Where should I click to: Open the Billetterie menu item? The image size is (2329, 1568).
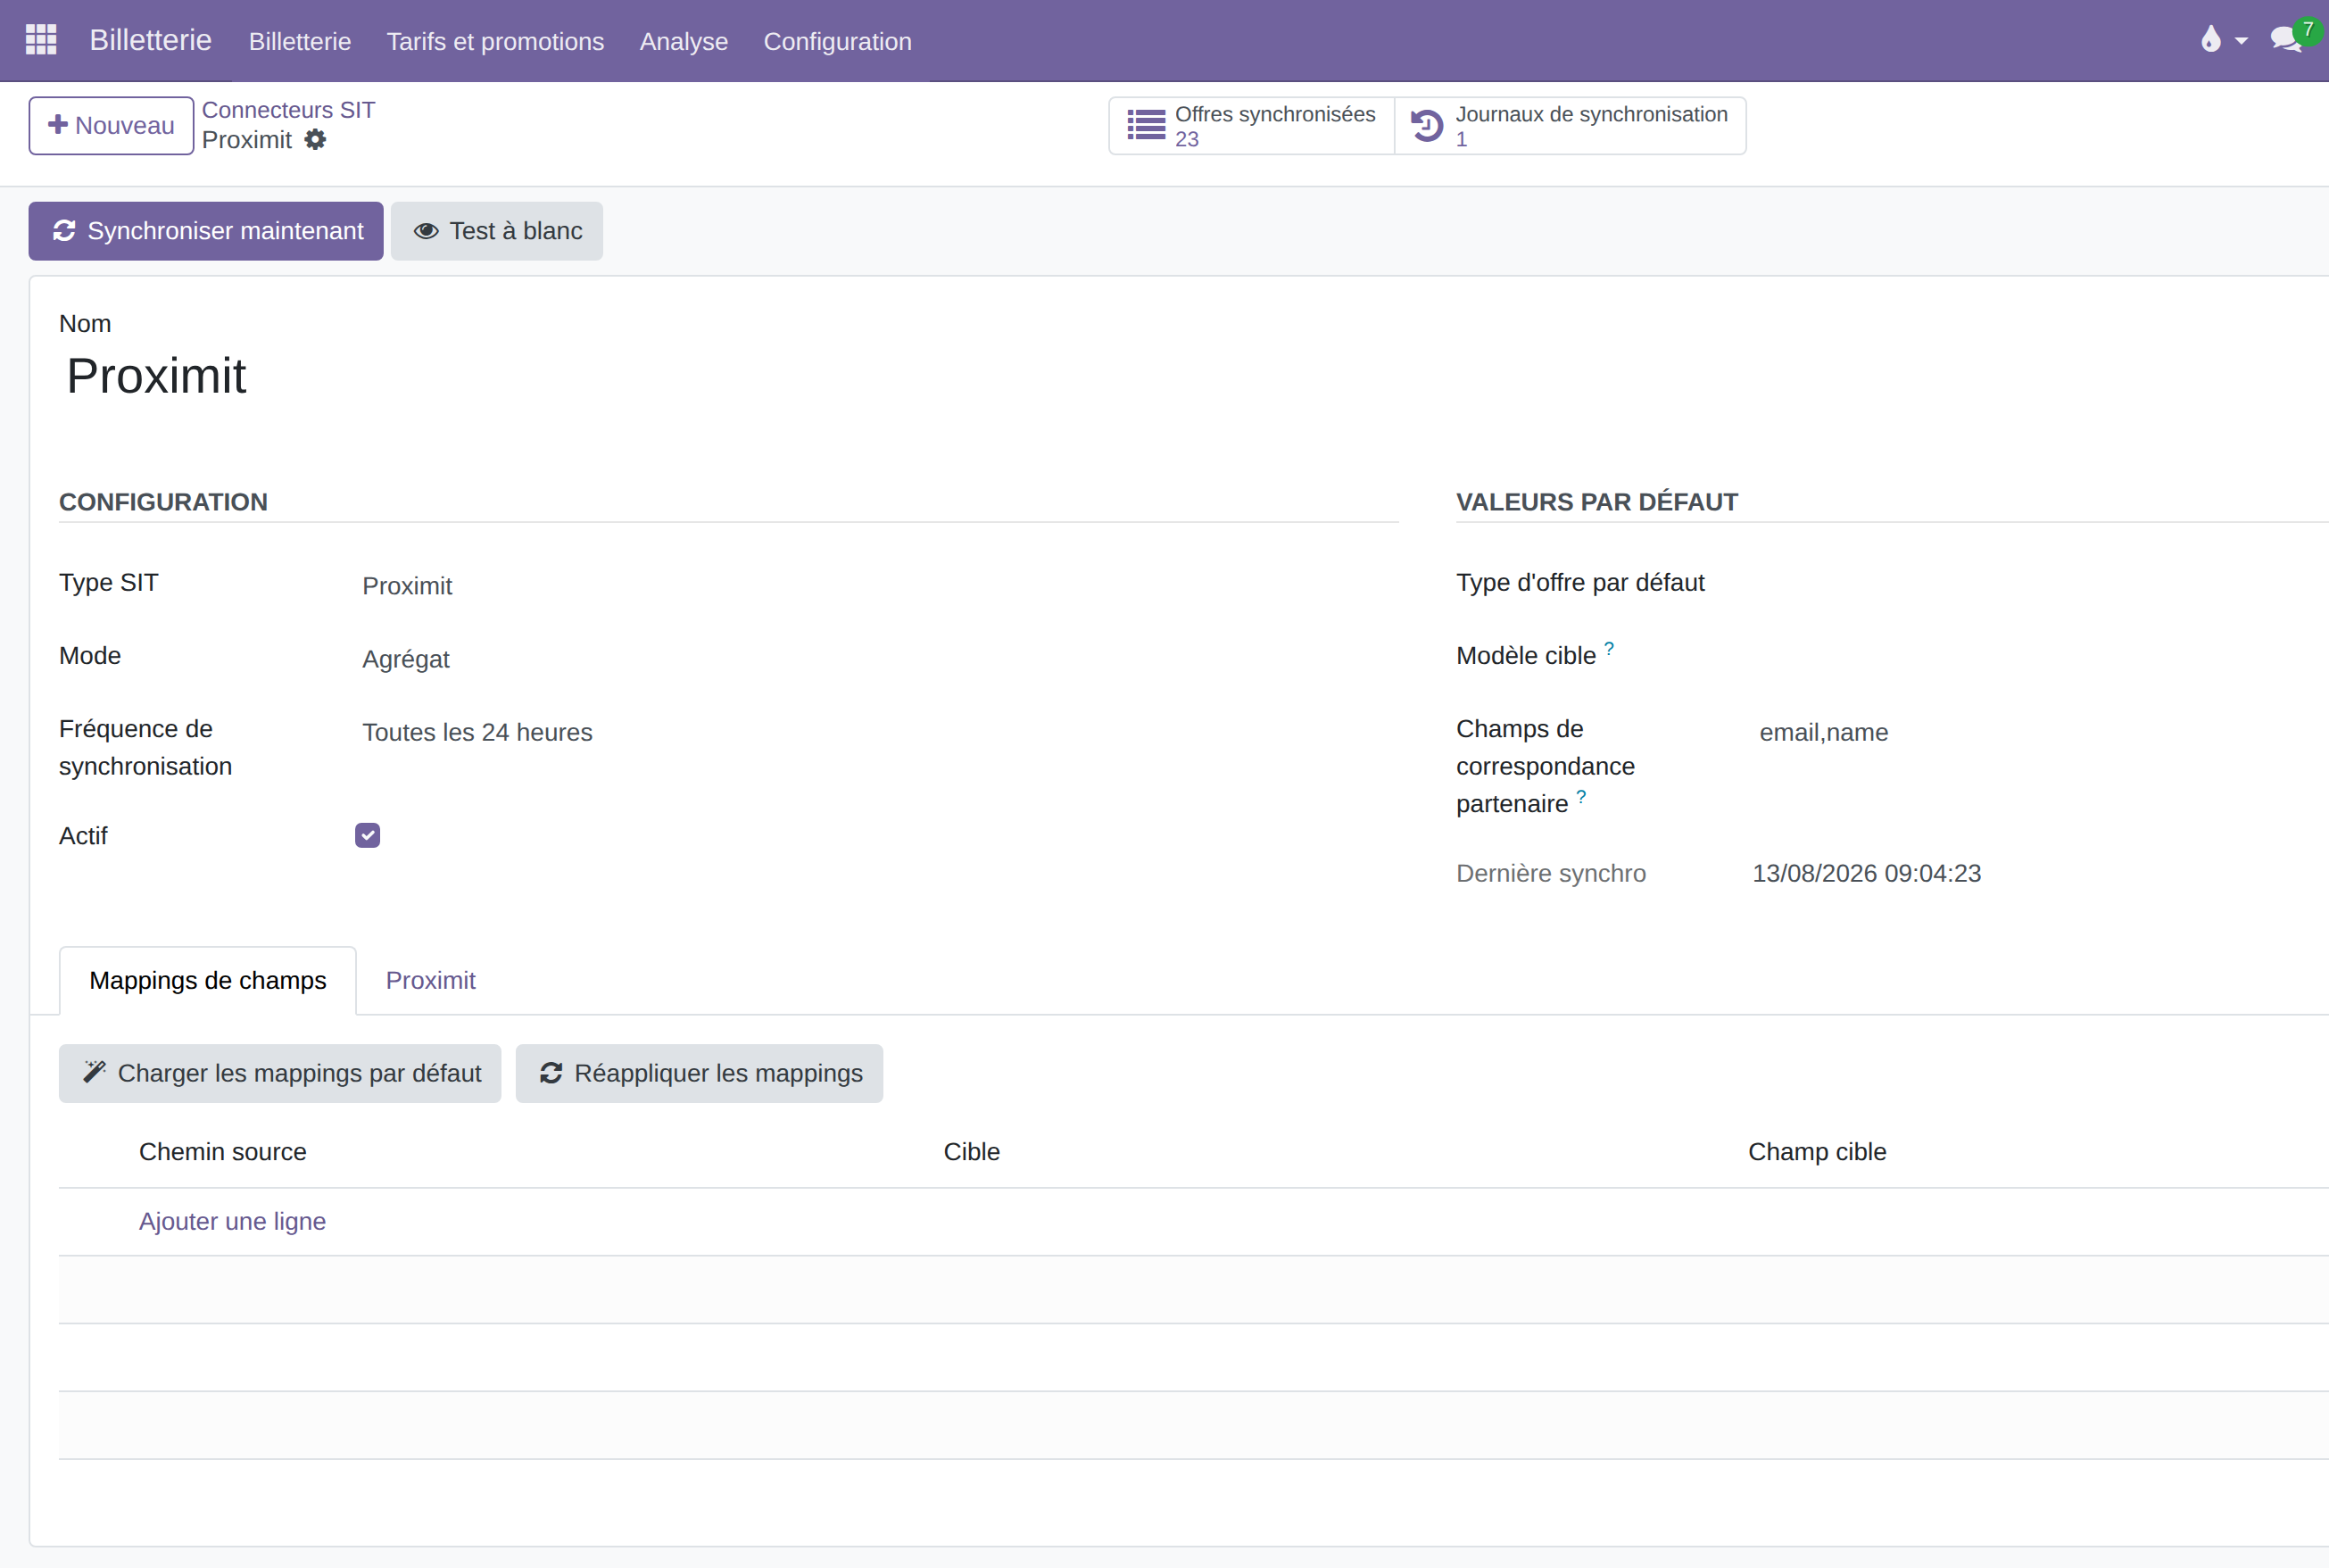coord(300,41)
